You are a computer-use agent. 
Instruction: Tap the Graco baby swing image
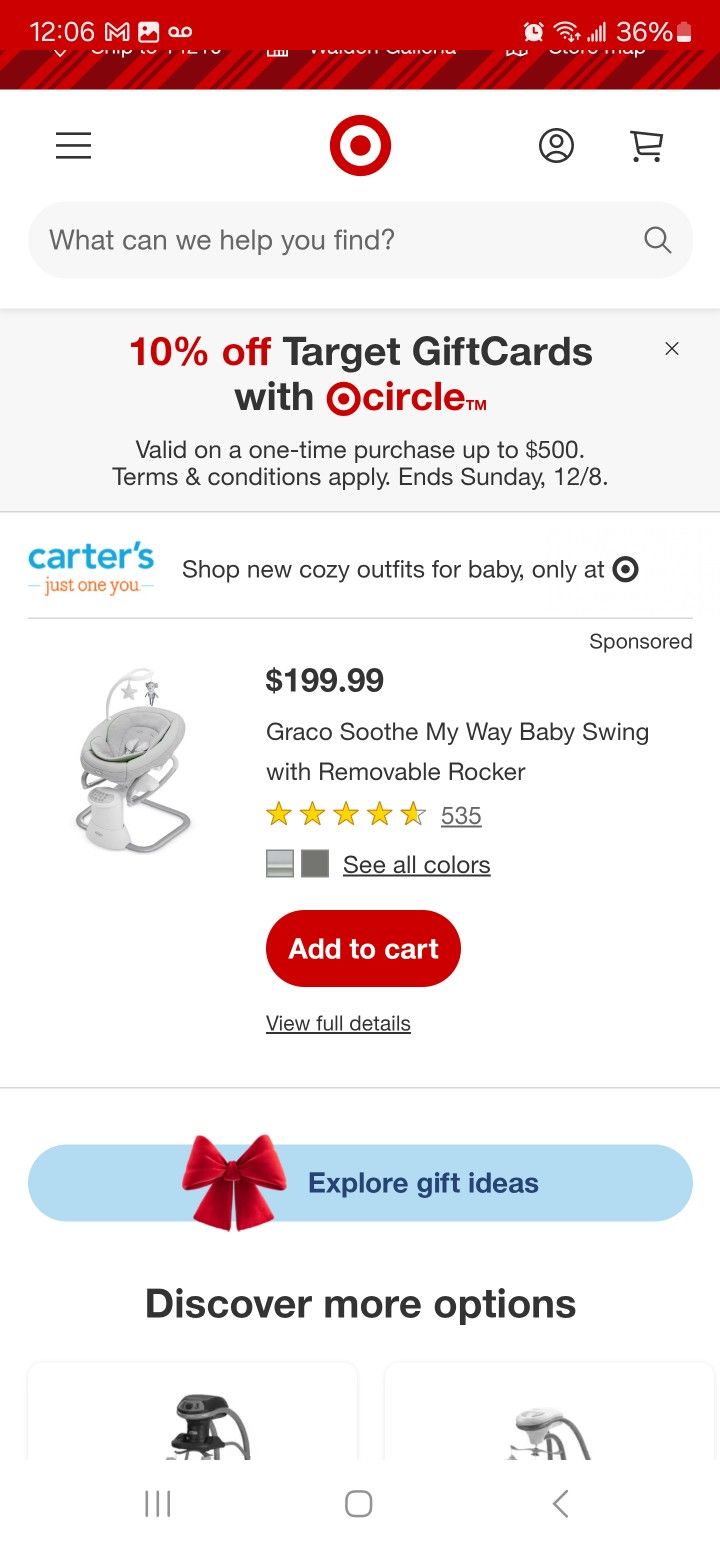pos(134,761)
